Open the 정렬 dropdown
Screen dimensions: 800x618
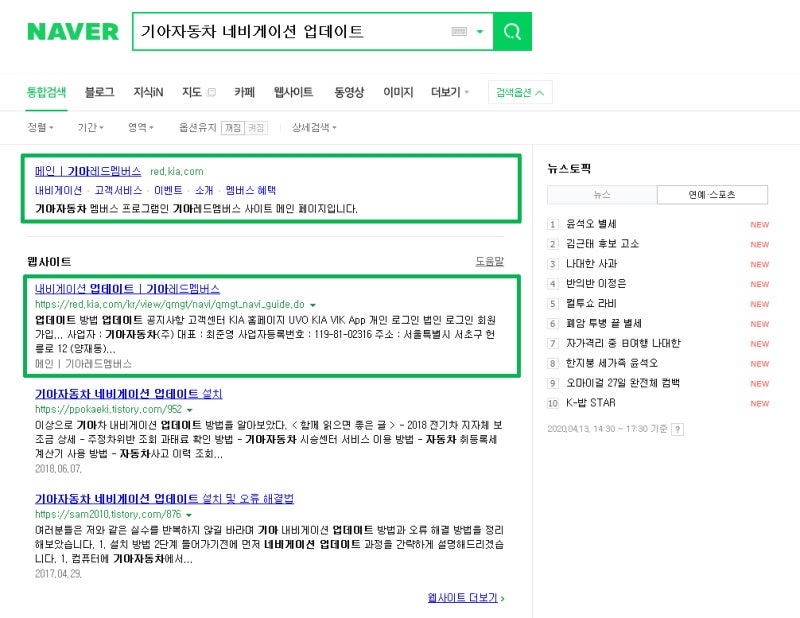click(x=40, y=128)
